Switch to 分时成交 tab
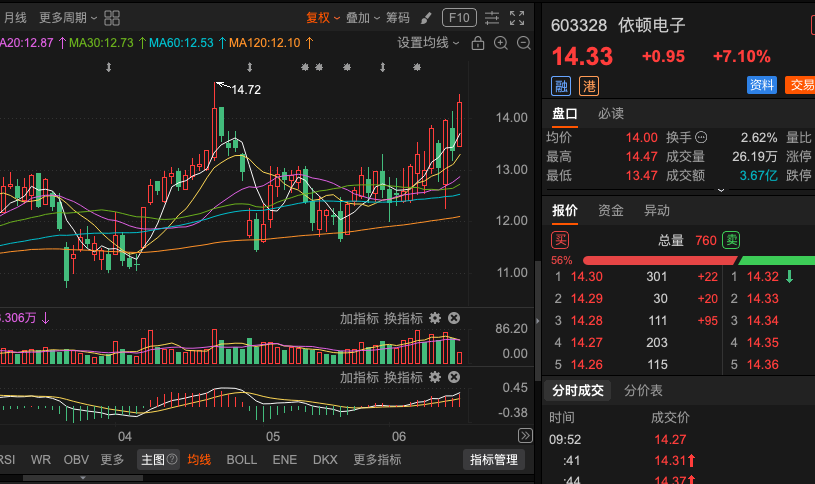Viewport: 815px width, 484px height. point(577,390)
